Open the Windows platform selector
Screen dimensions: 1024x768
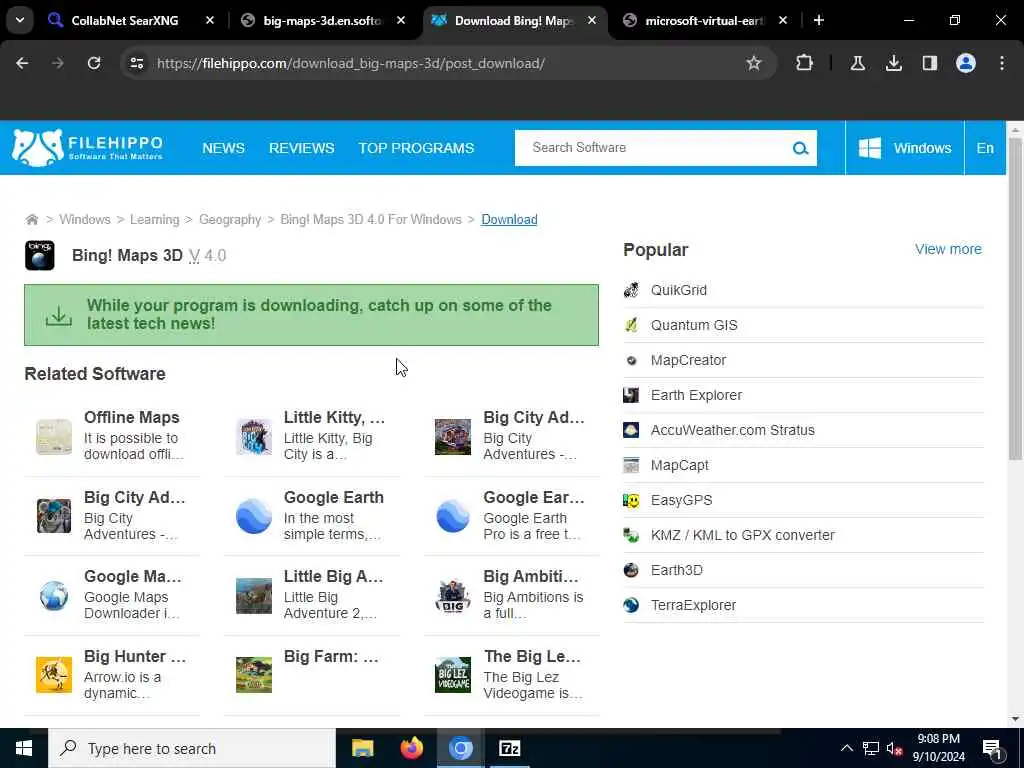coord(904,148)
